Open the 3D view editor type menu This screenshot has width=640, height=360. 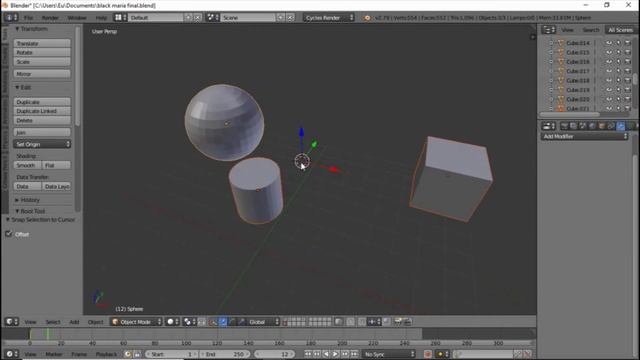coord(11,322)
